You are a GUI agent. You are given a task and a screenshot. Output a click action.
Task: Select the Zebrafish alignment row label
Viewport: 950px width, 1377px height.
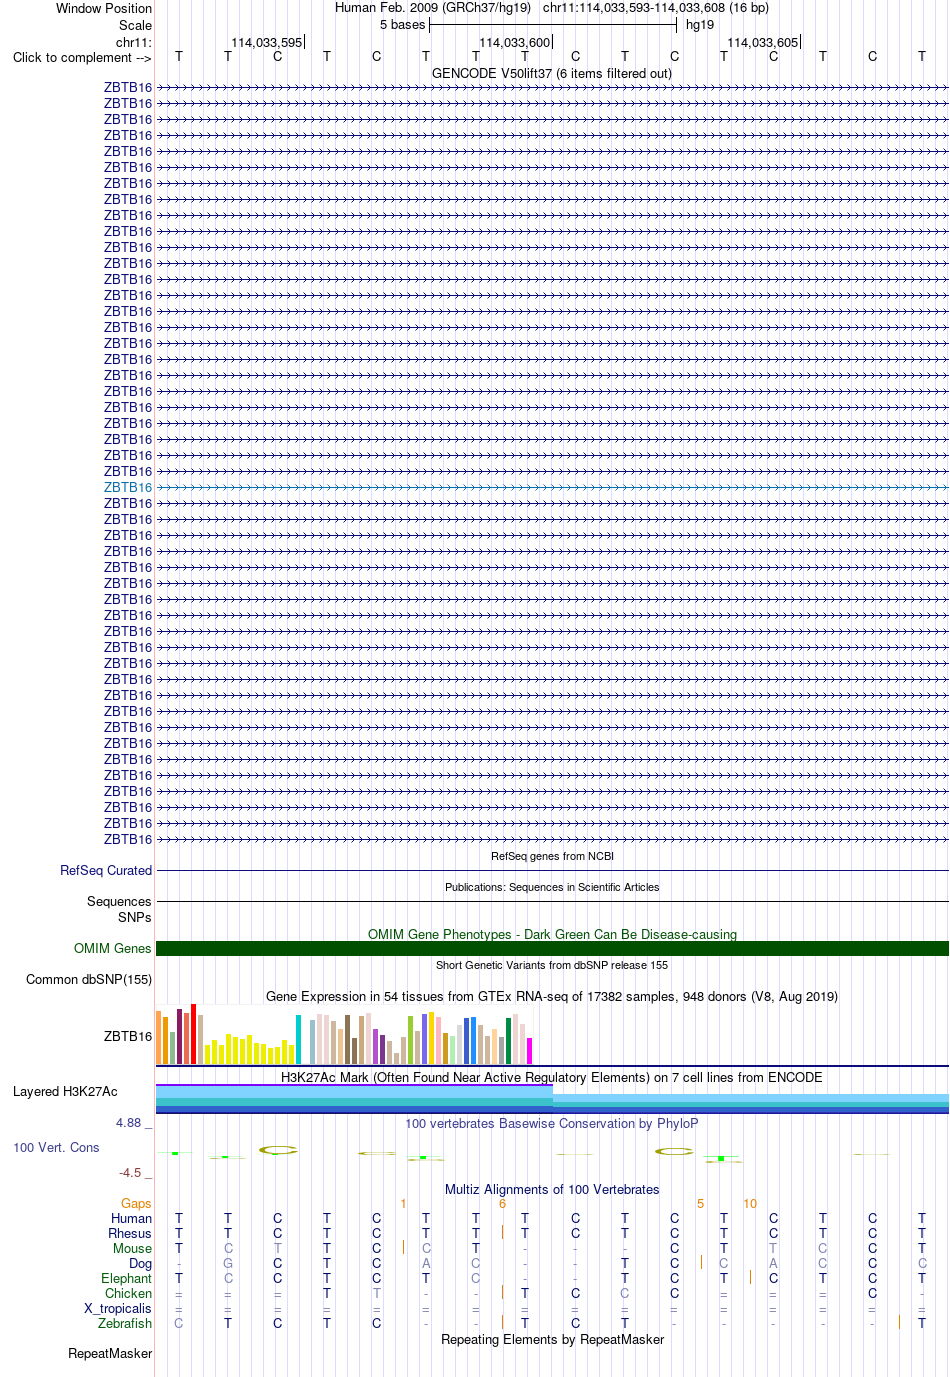coord(125,1323)
